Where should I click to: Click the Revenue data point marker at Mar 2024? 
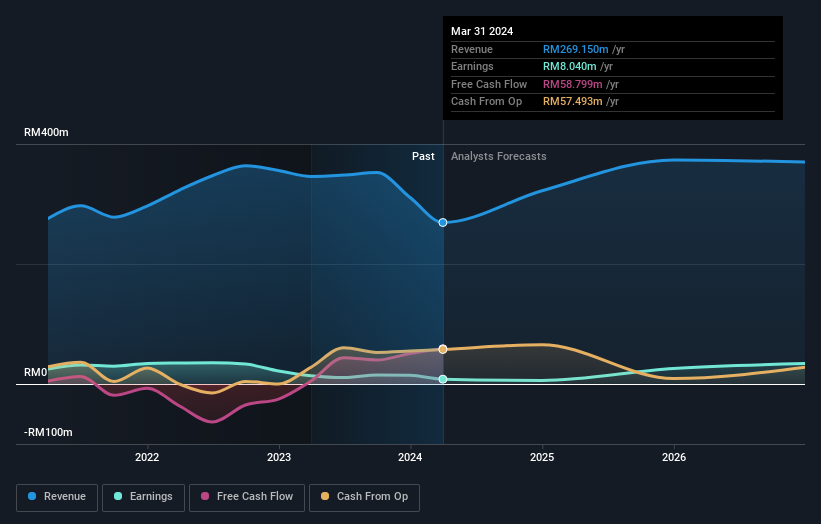click(443, 222)
